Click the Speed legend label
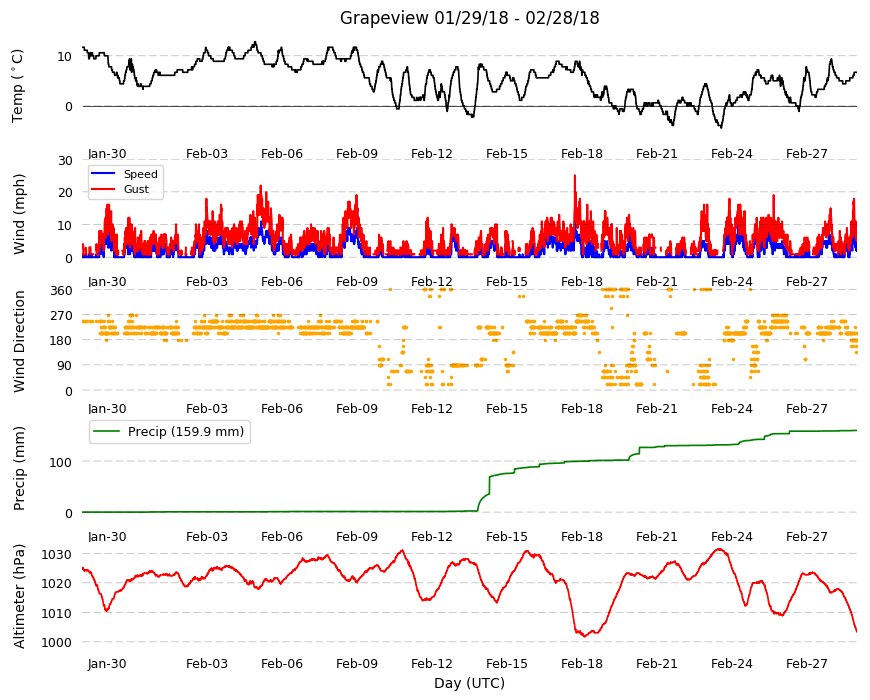This screenshot has width=870, height=700. 140,174
